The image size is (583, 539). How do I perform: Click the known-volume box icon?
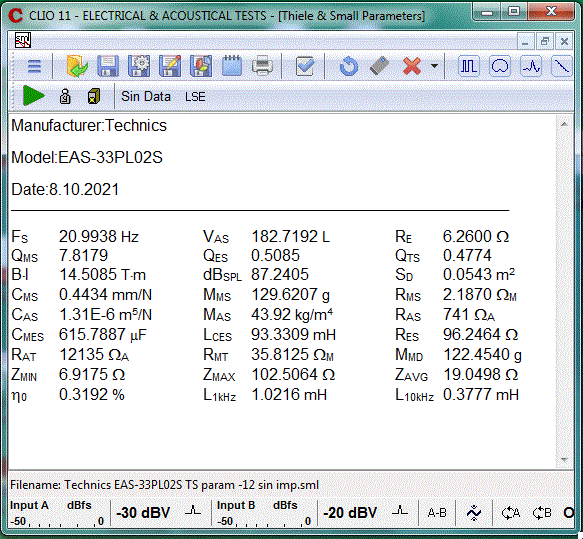pos(94,96)
